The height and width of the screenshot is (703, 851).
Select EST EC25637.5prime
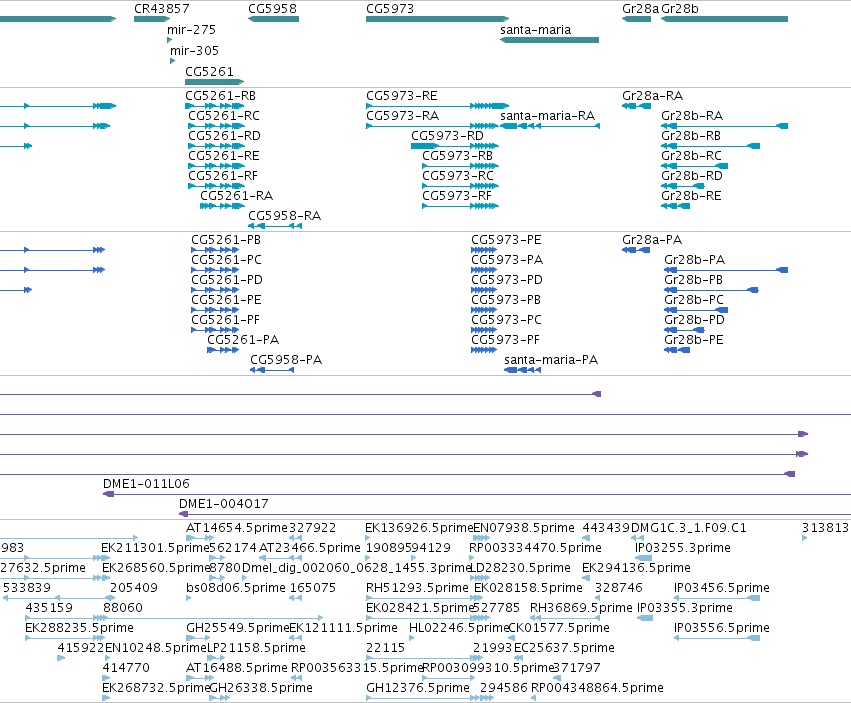pyautogui.click(x=518, y=658)
